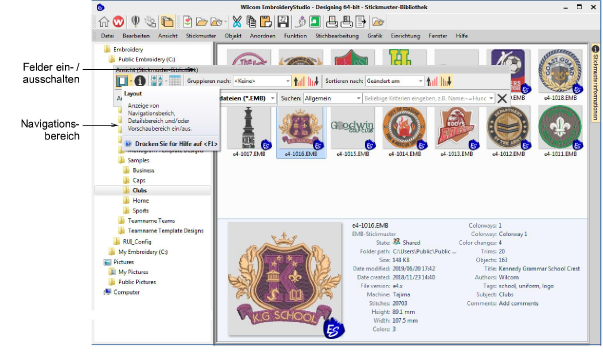
Task: Toggle descending group order icon
Action: [313, 81]
